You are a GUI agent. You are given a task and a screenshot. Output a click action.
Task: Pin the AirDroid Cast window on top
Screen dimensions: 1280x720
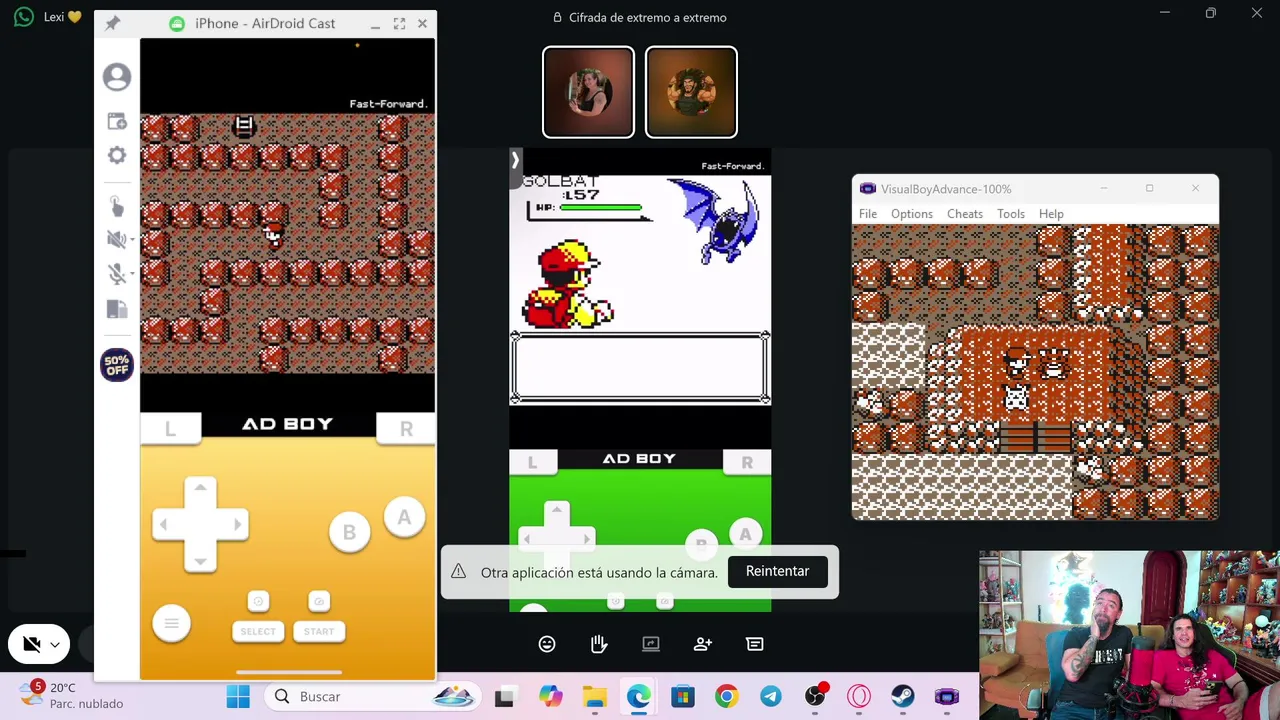tap(112, 23)
